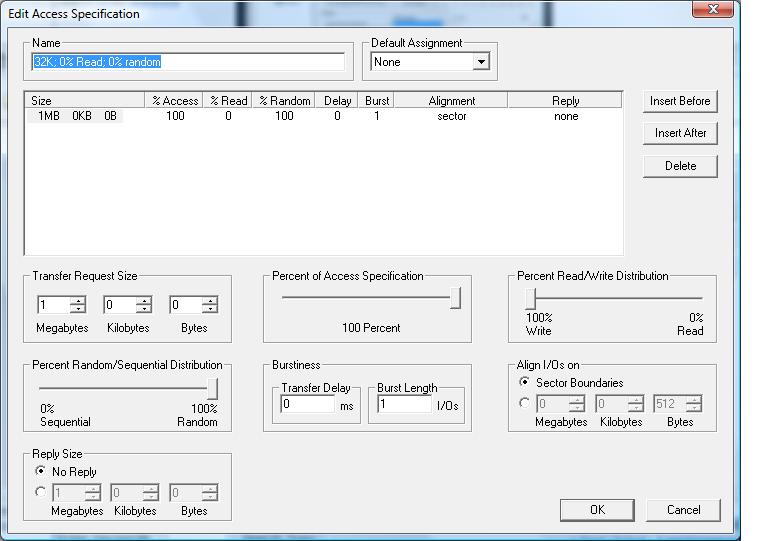The height and width of the screenshot is (541, 777).
Task: Select the custom reply size radio button
Action: [41, 492]
